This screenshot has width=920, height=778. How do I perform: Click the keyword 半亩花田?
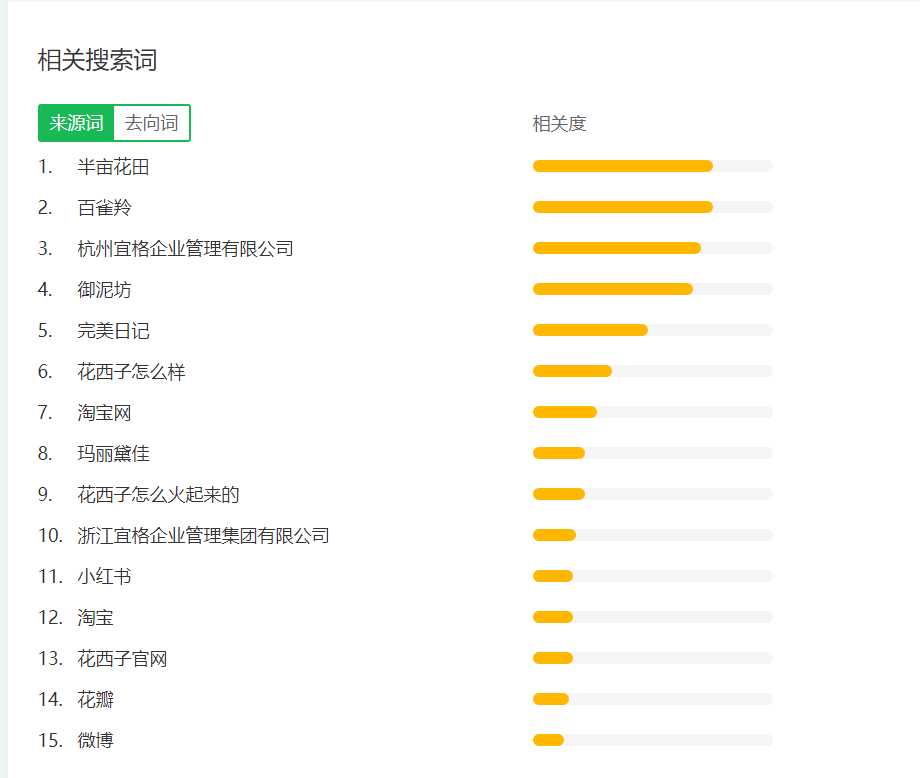click(113, 167)
